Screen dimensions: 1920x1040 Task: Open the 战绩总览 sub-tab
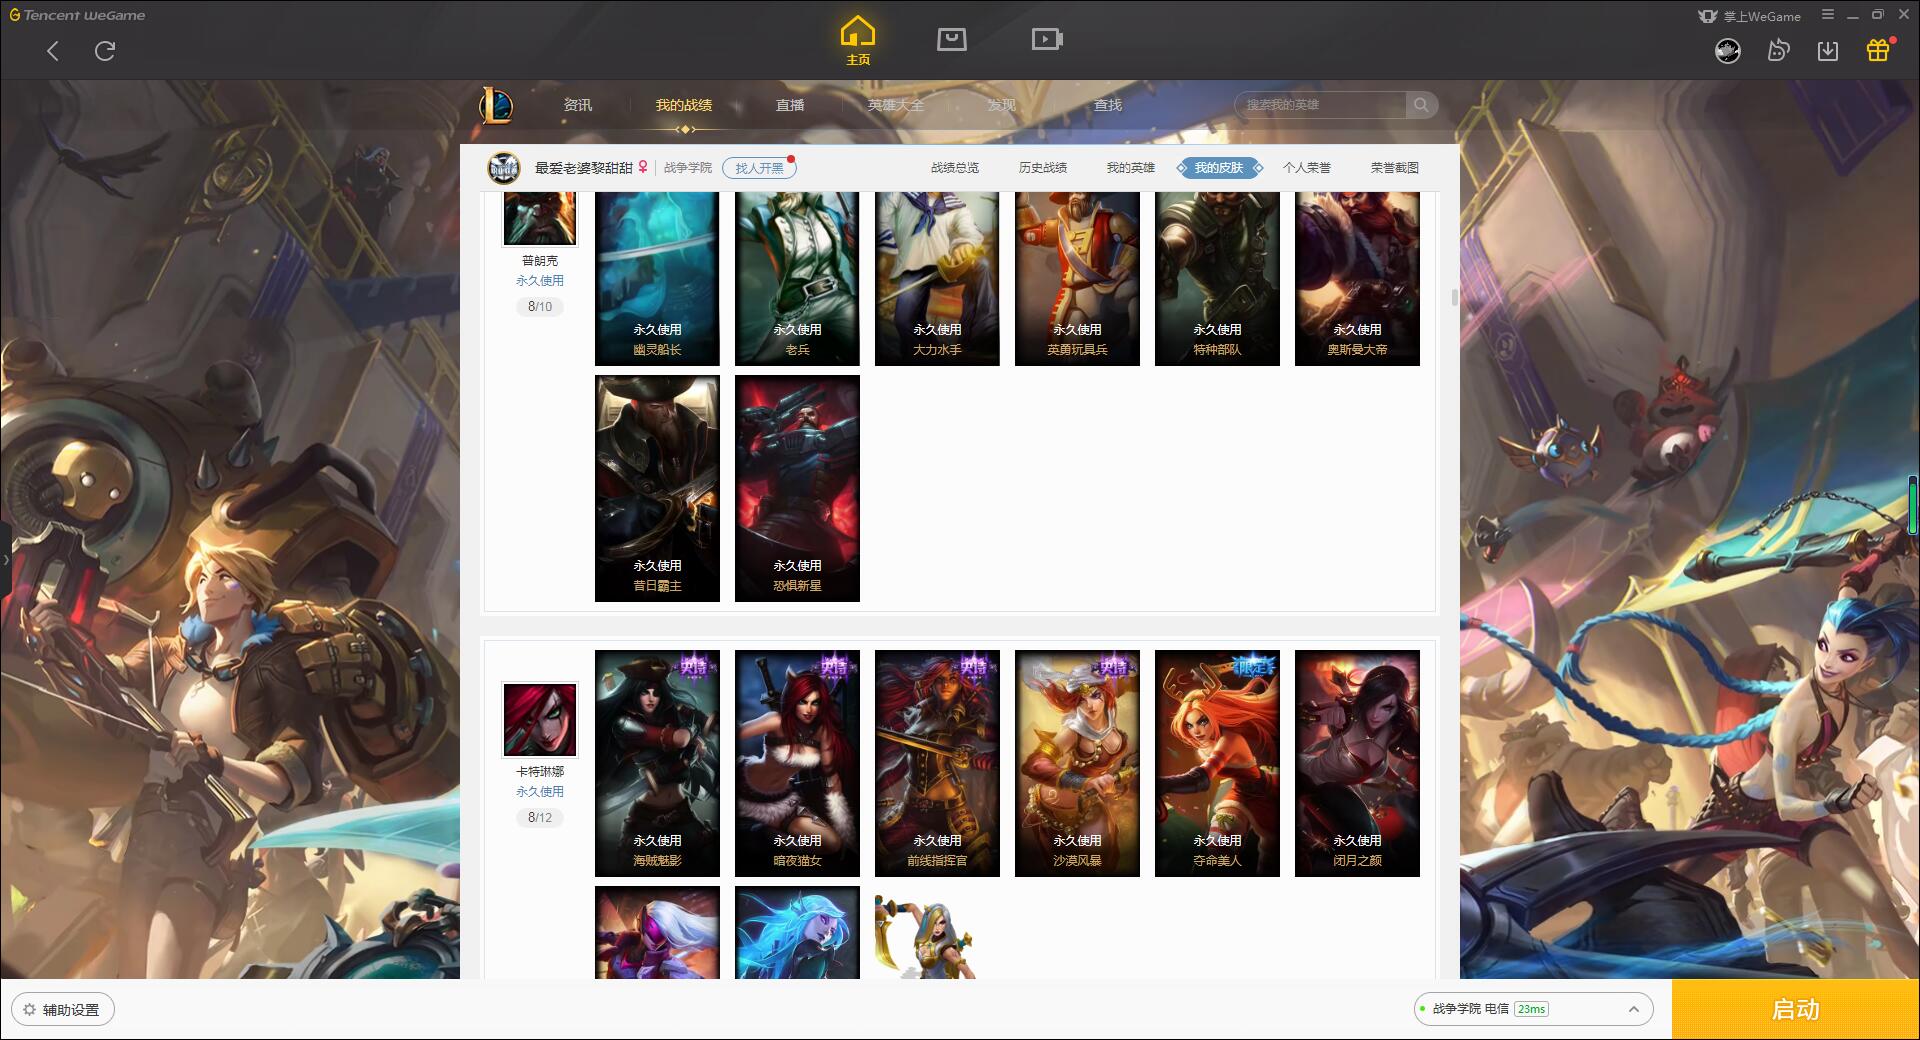point(955,168)
